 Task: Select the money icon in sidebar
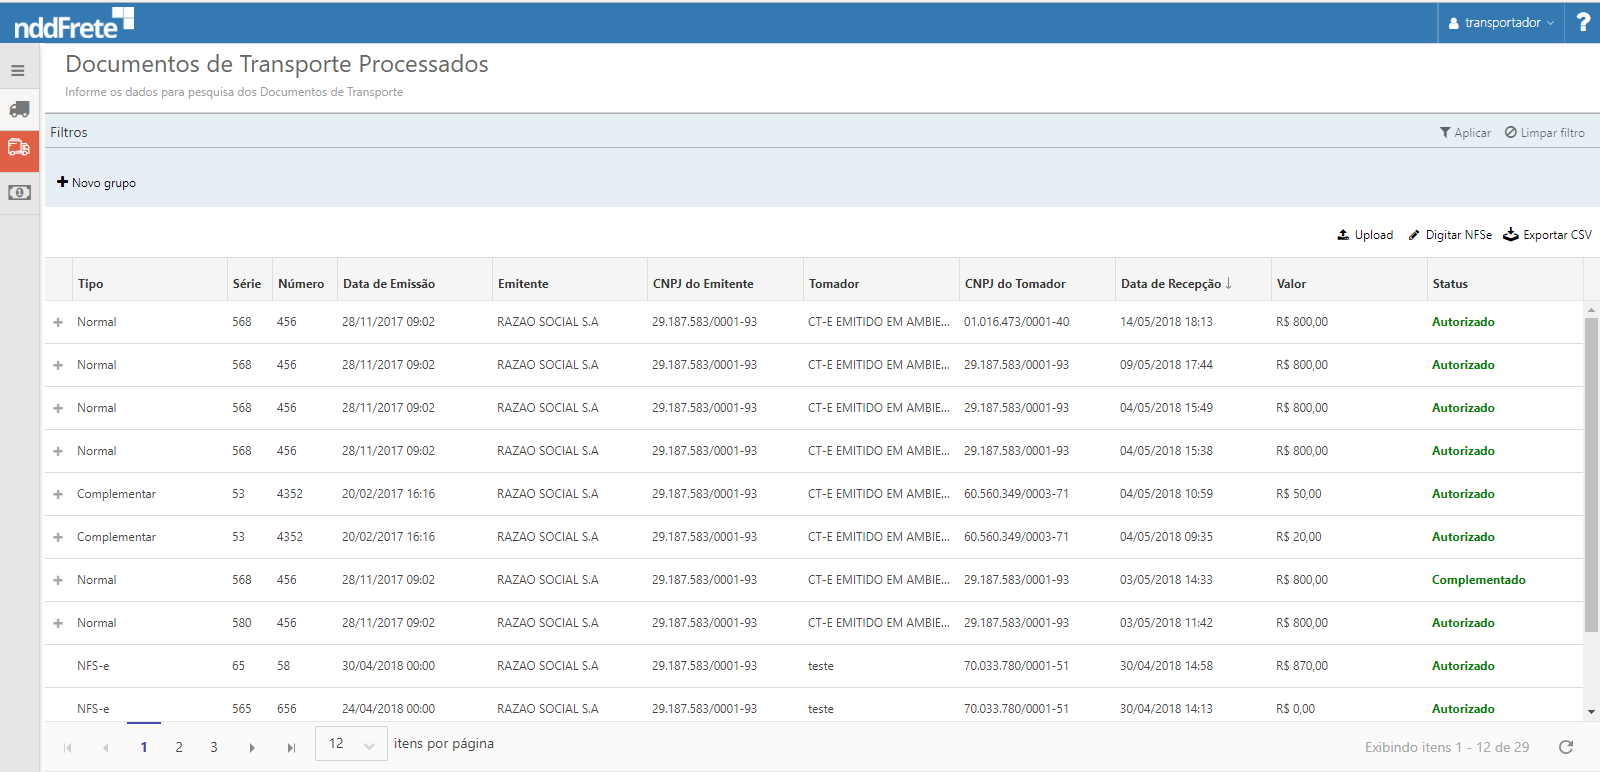(x=19, y=192)
